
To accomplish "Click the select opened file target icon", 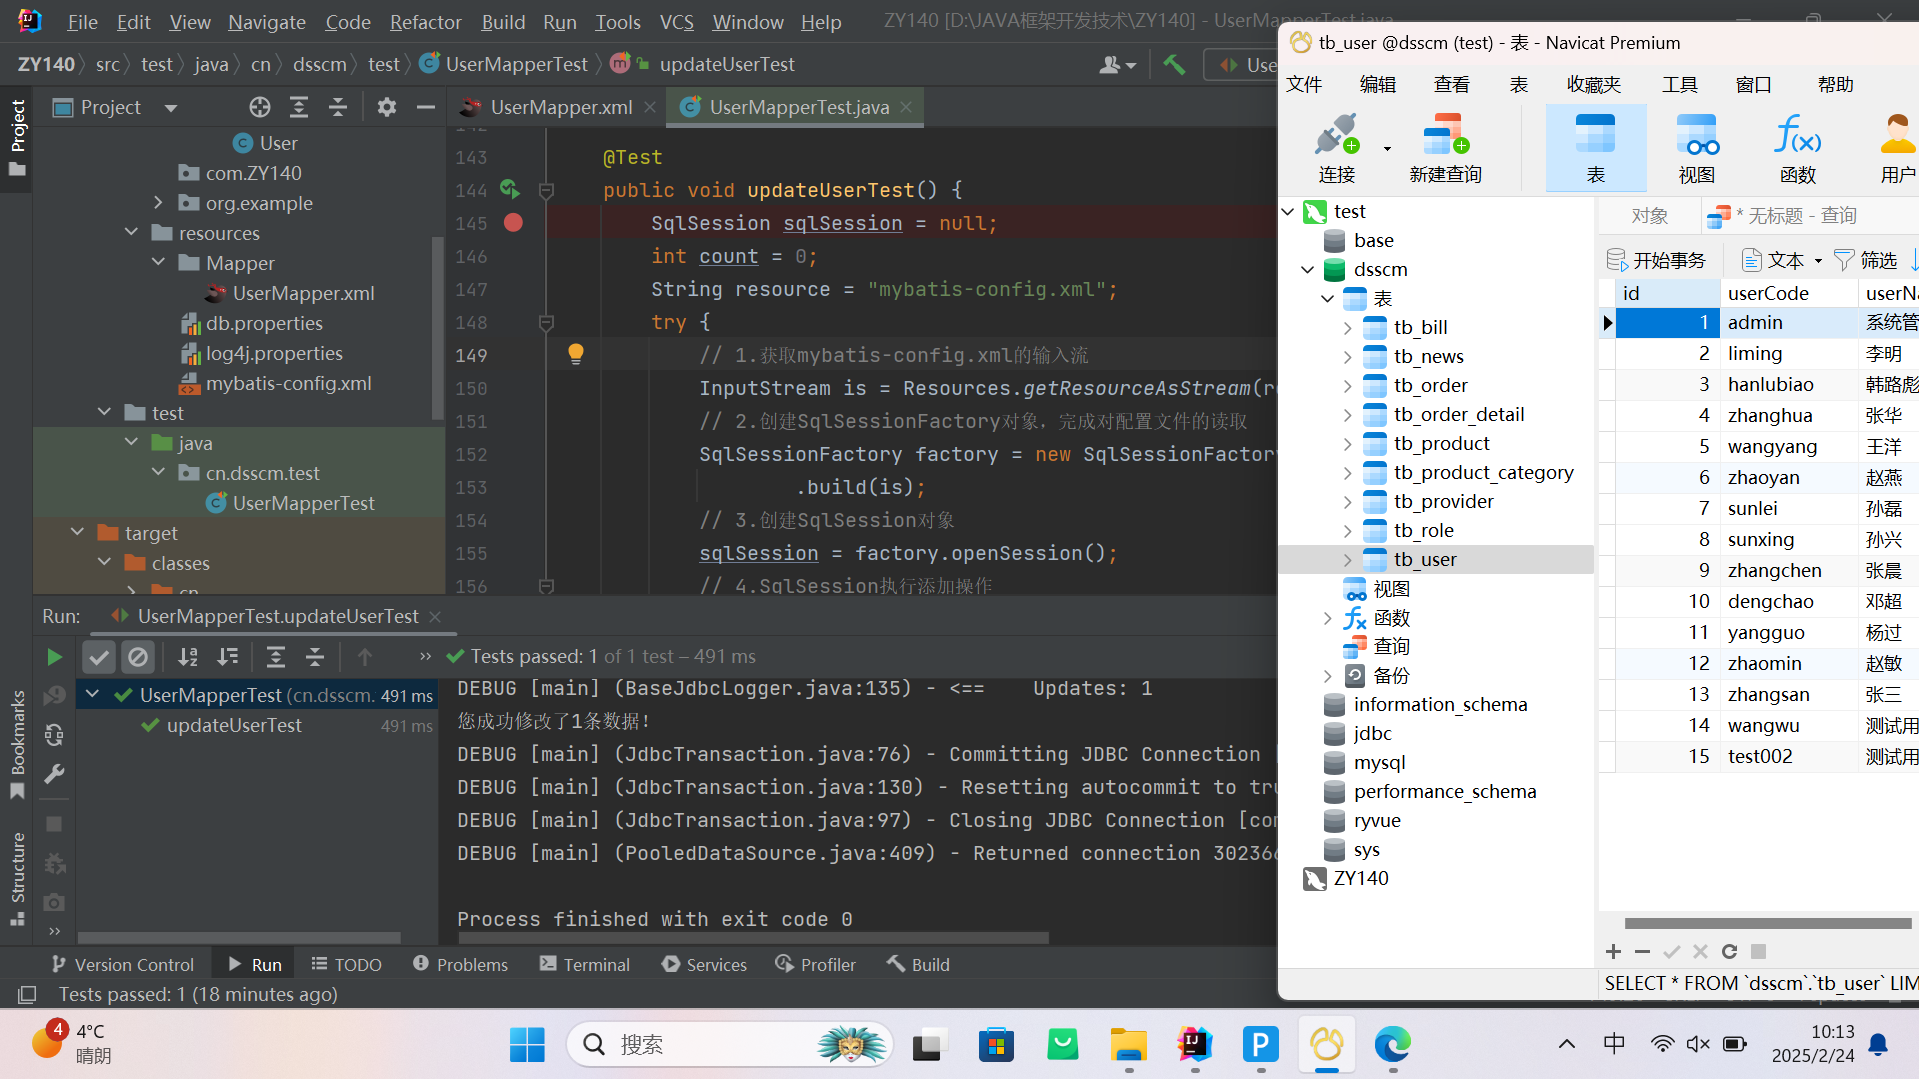I will (260, 107).
